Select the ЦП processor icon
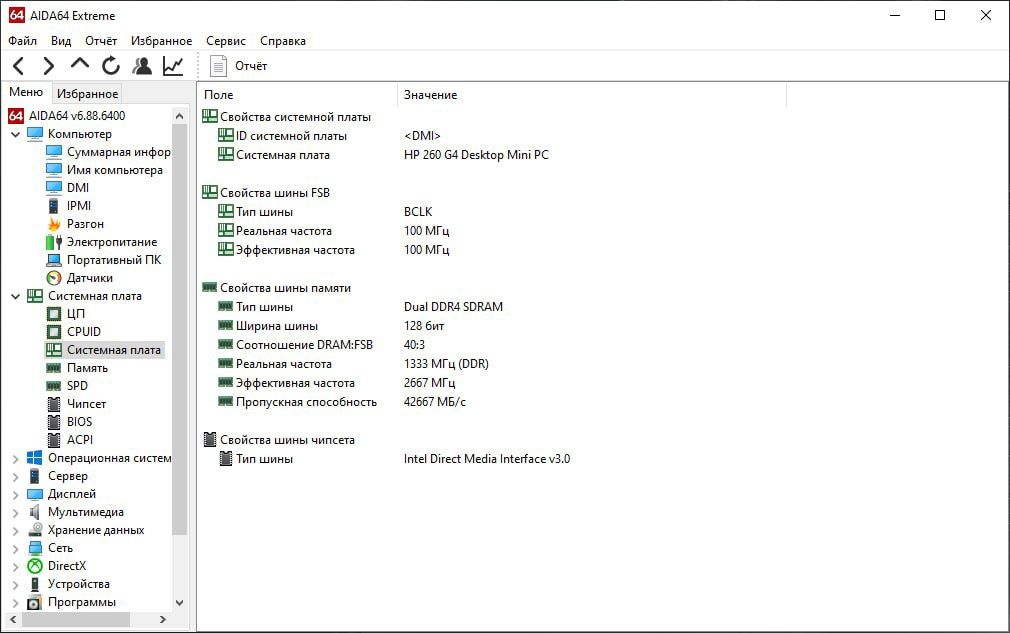Screen dimensions: 1010x633 point(54,314)
